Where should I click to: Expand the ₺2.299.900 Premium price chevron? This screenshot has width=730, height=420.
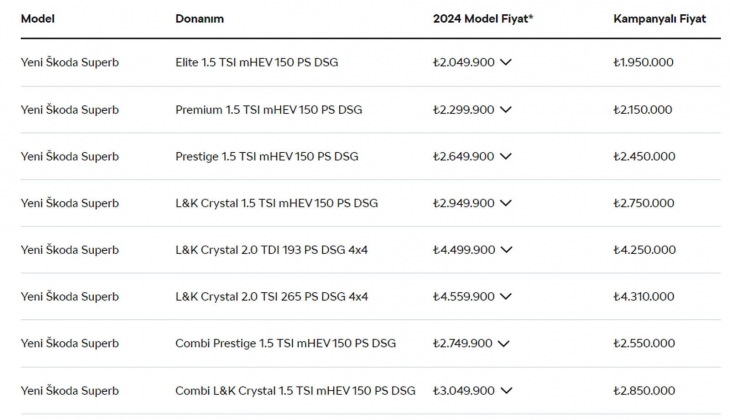(x=505, y=109)
